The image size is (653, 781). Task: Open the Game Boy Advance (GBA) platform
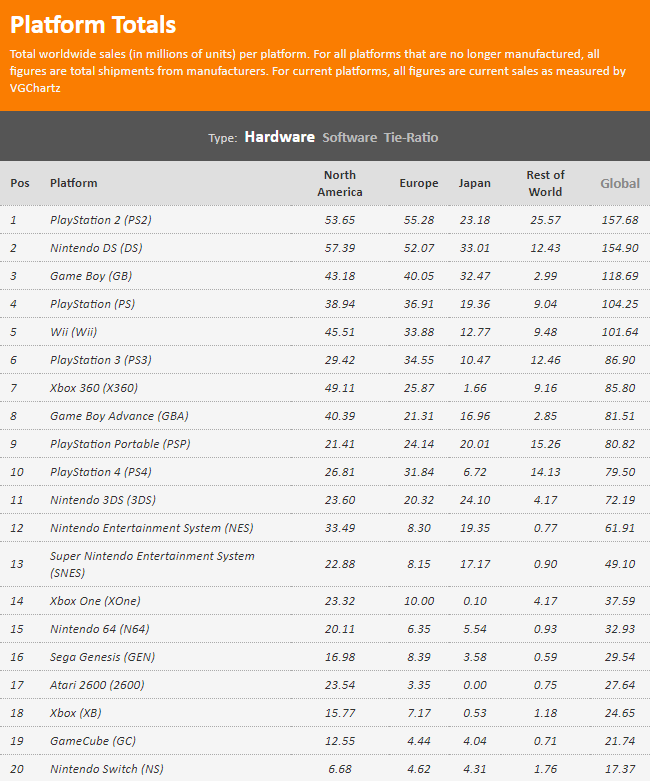(119, 416)
